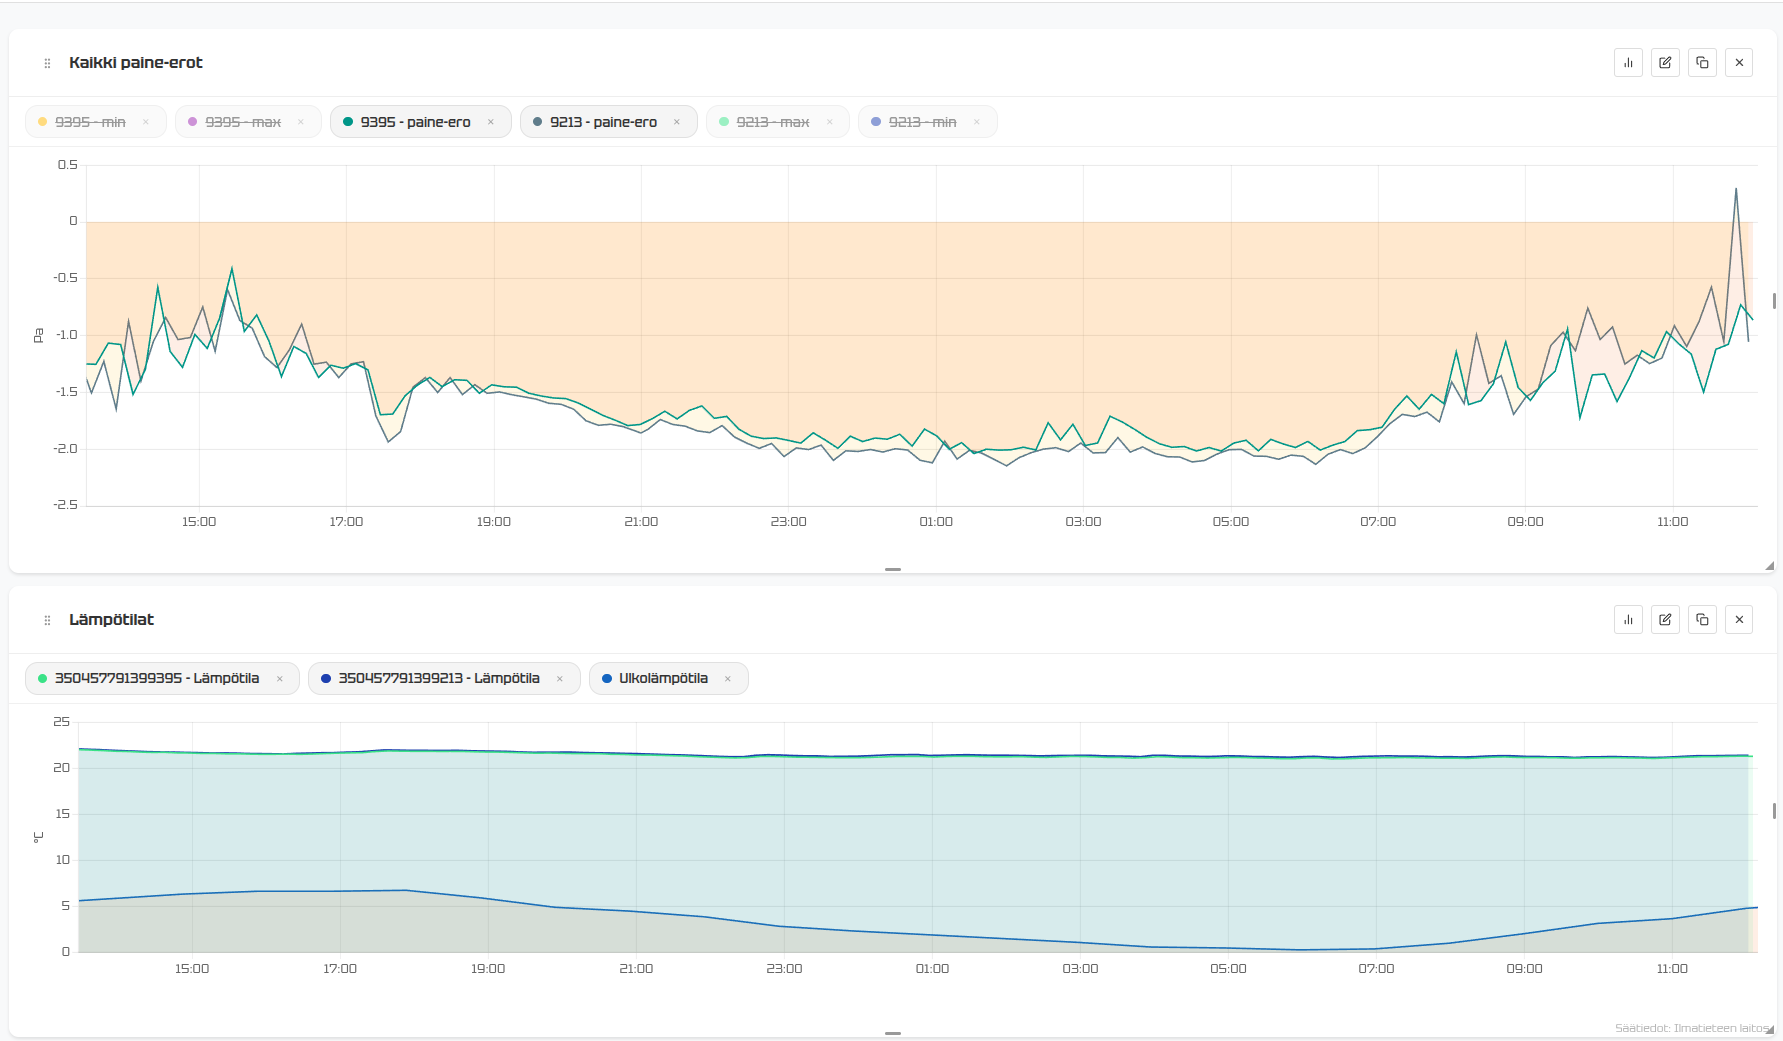Edit the Kaikki paine-erot panel
1783x1041 pixels.
pyautogui.click(x=1665, y=62)
